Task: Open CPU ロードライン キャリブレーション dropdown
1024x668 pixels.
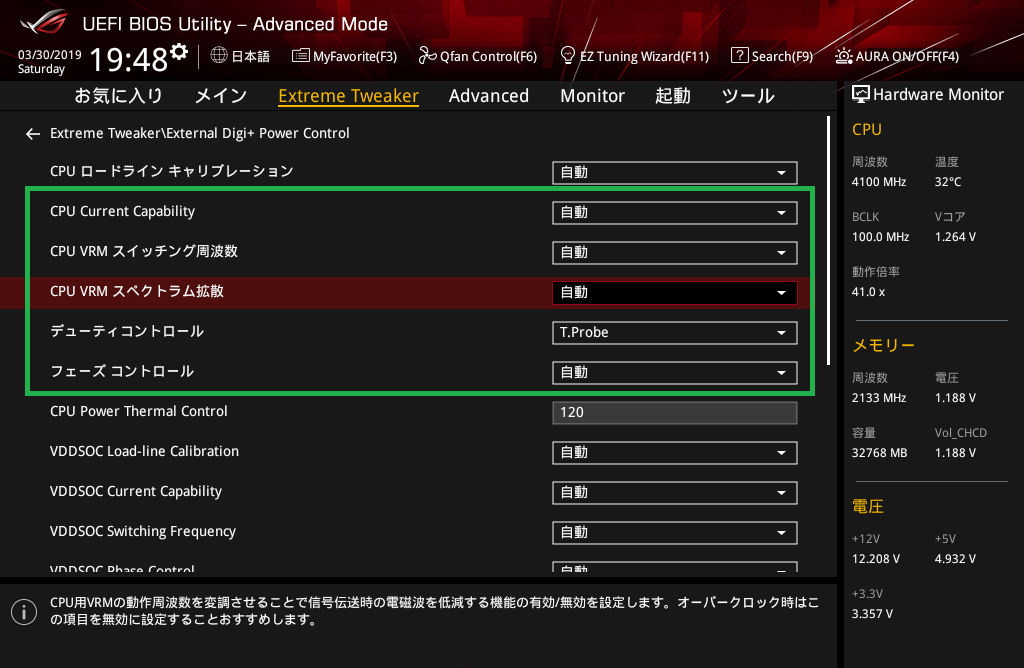Action: (675, 173)
